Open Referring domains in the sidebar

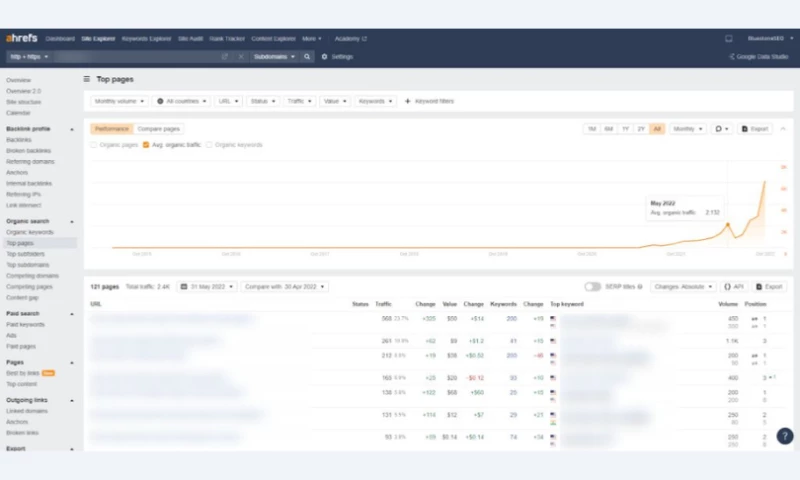click(x=30, y=162)
